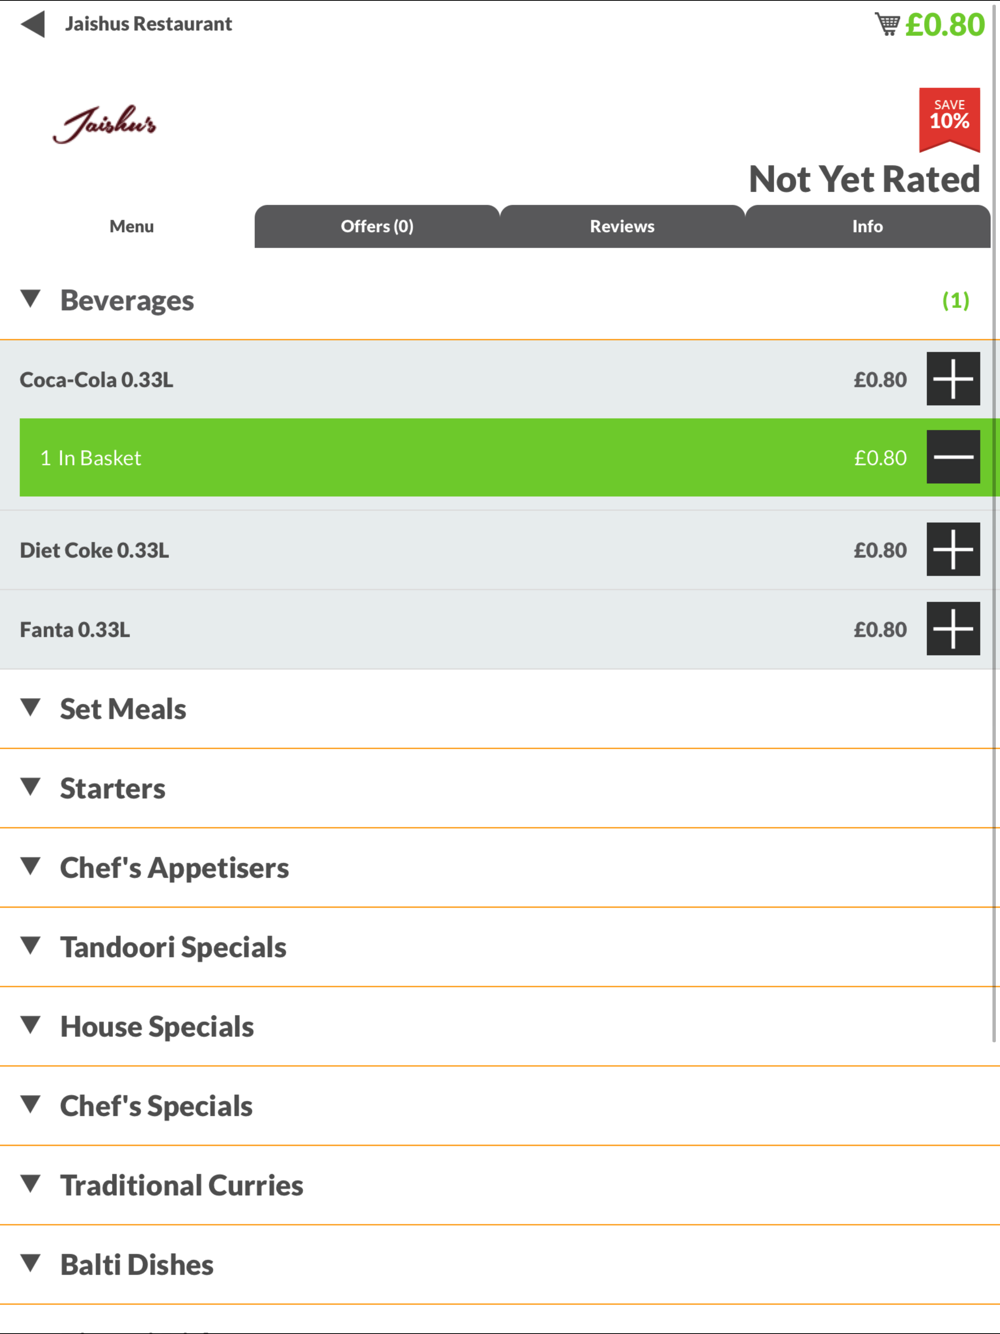Add Diet Coke 0.33L using plus icon
The width and height of the screenshot is (1000, 1334).
tap(953, 549)
